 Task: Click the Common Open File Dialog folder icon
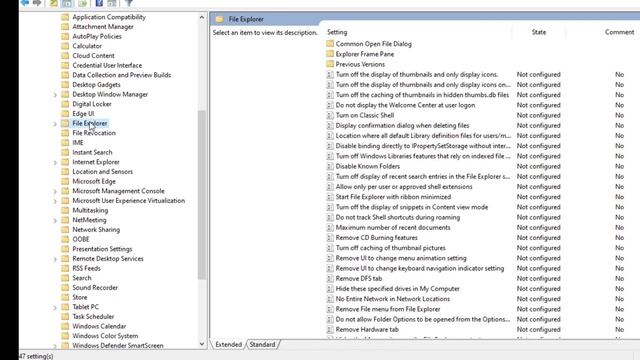(x=330, y=43)
